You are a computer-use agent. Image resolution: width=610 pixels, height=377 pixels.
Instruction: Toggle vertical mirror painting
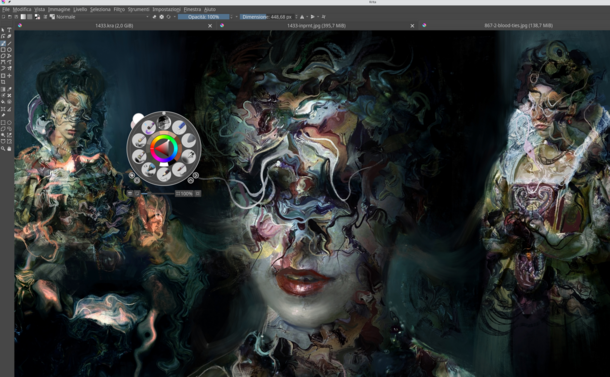[x=313, y=17]
